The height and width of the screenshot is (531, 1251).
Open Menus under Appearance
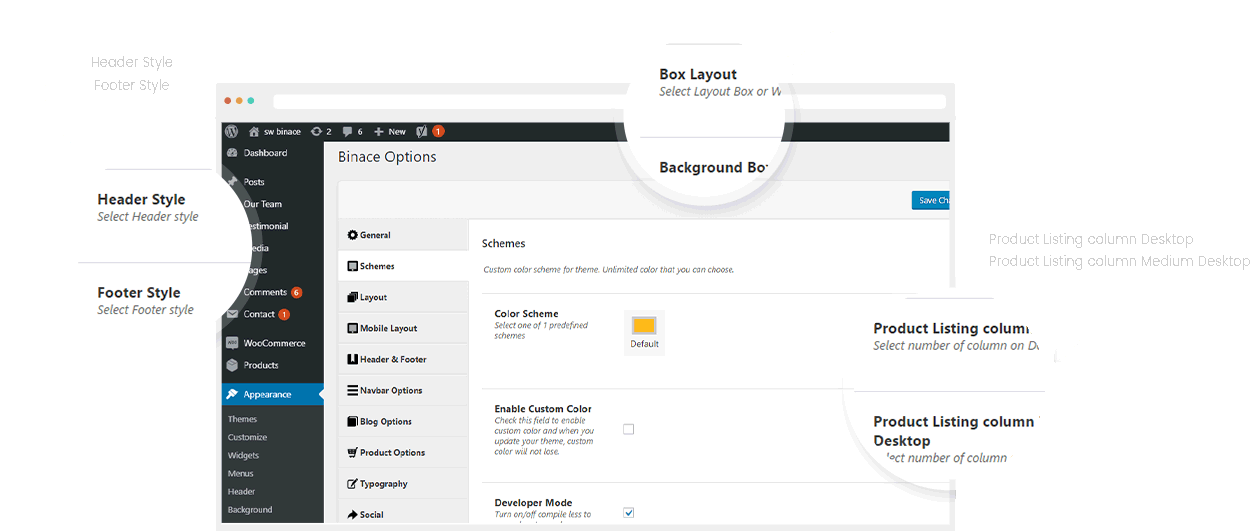240,473
